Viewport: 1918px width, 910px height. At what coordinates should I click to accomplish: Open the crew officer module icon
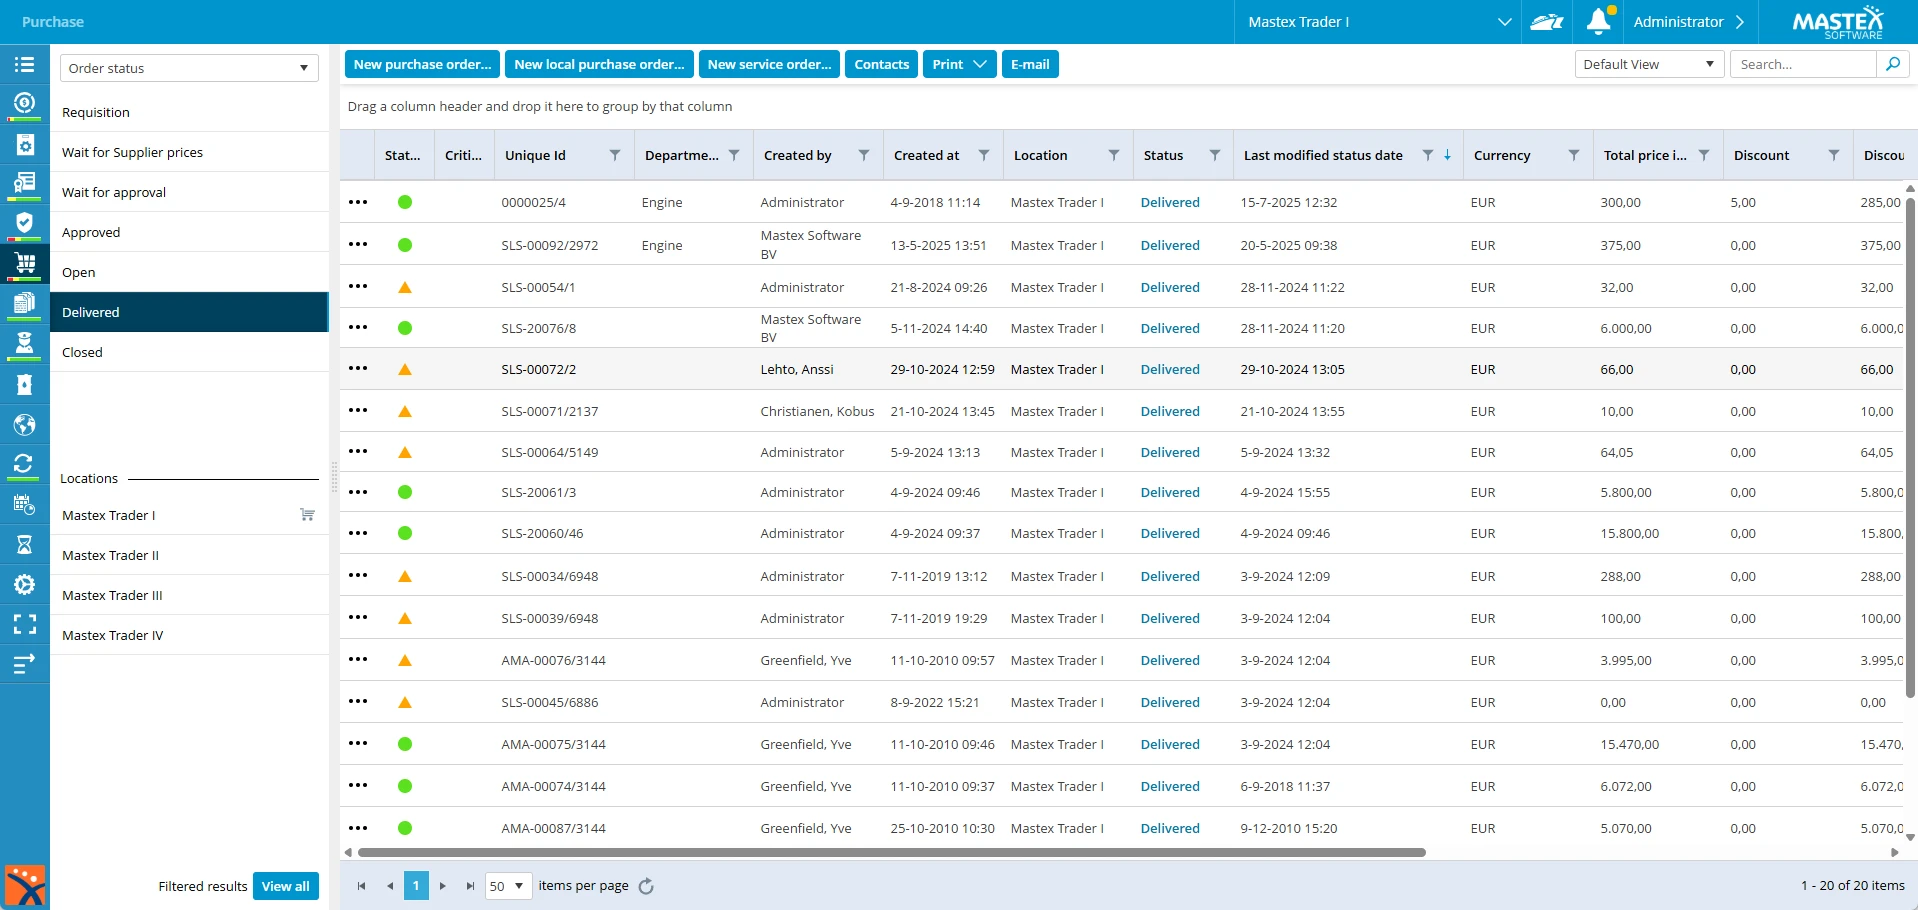pos(24,343)
